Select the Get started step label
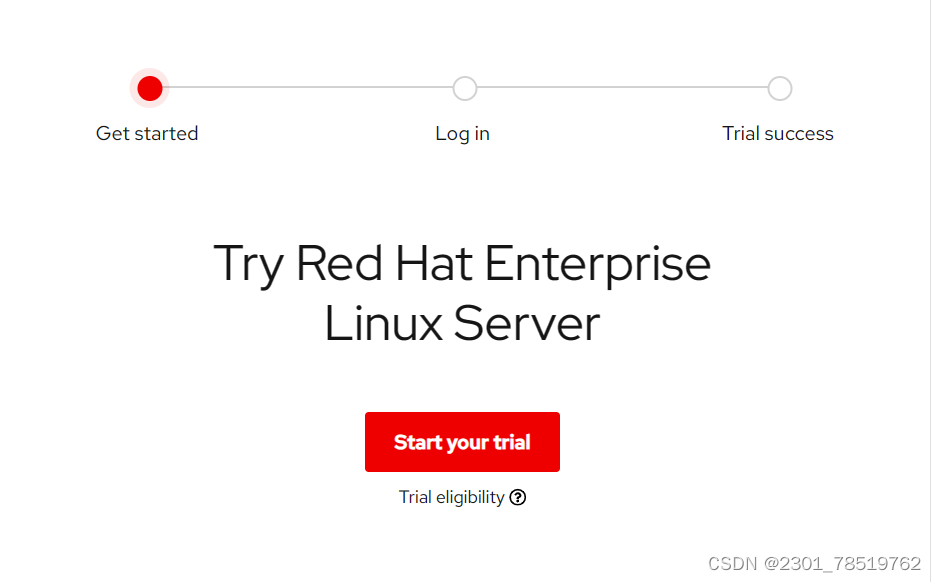 [x=147, y=133]
